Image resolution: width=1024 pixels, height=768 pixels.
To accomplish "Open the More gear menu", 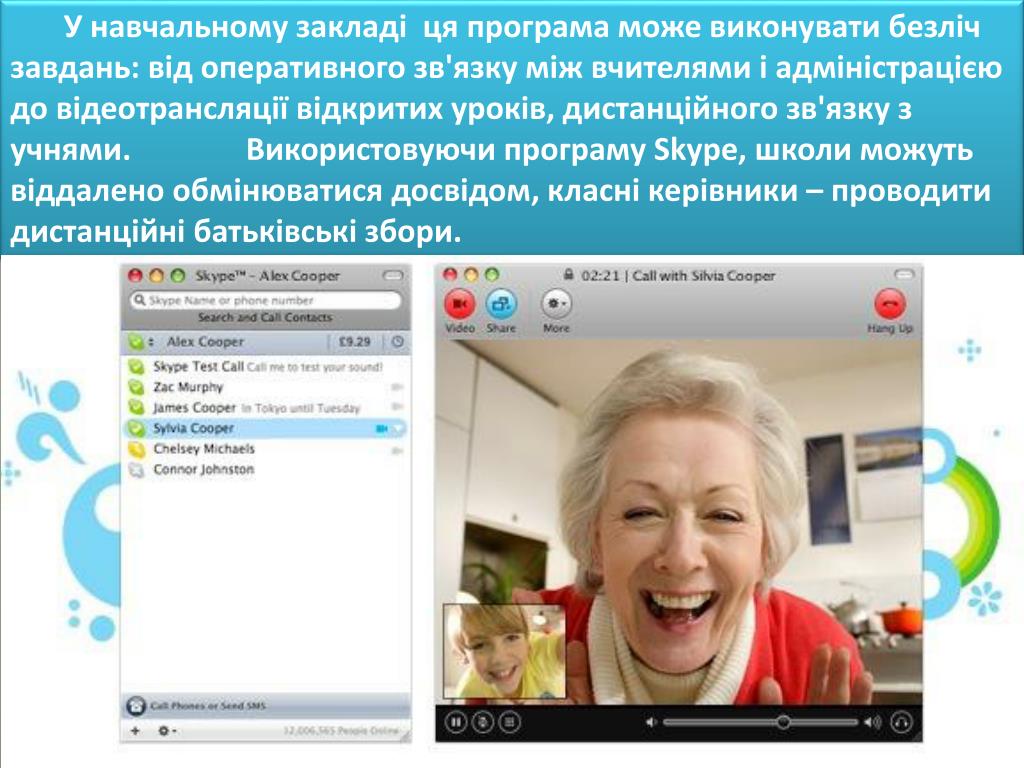I will (556, 304).
